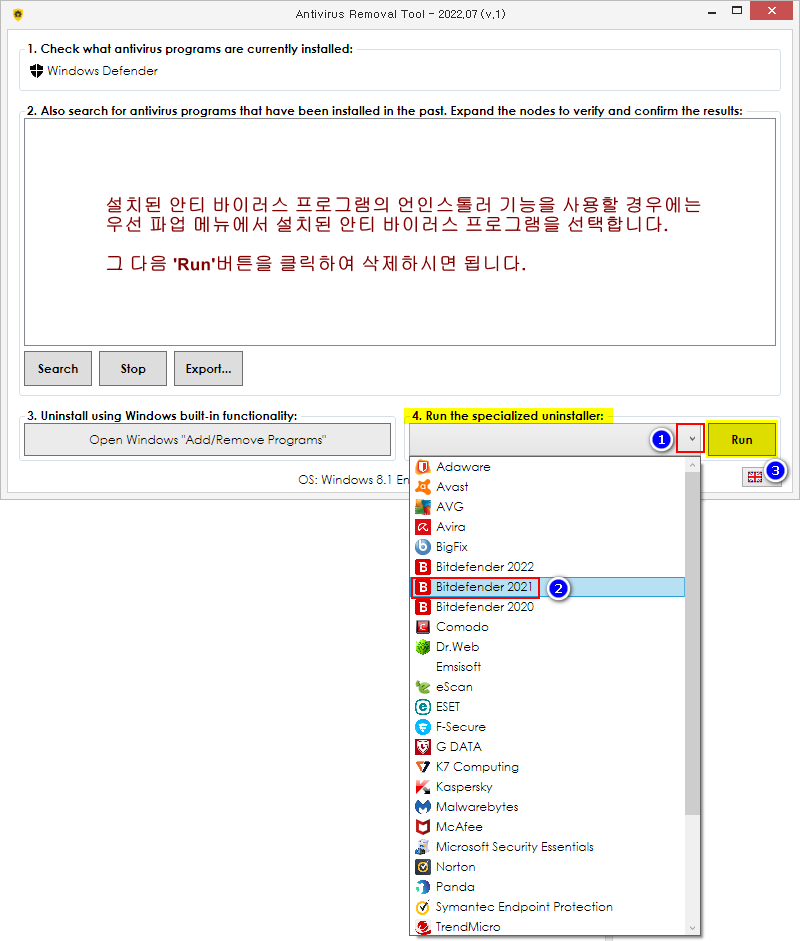Click the Windows Defender shield icon

tap(37, 71)
